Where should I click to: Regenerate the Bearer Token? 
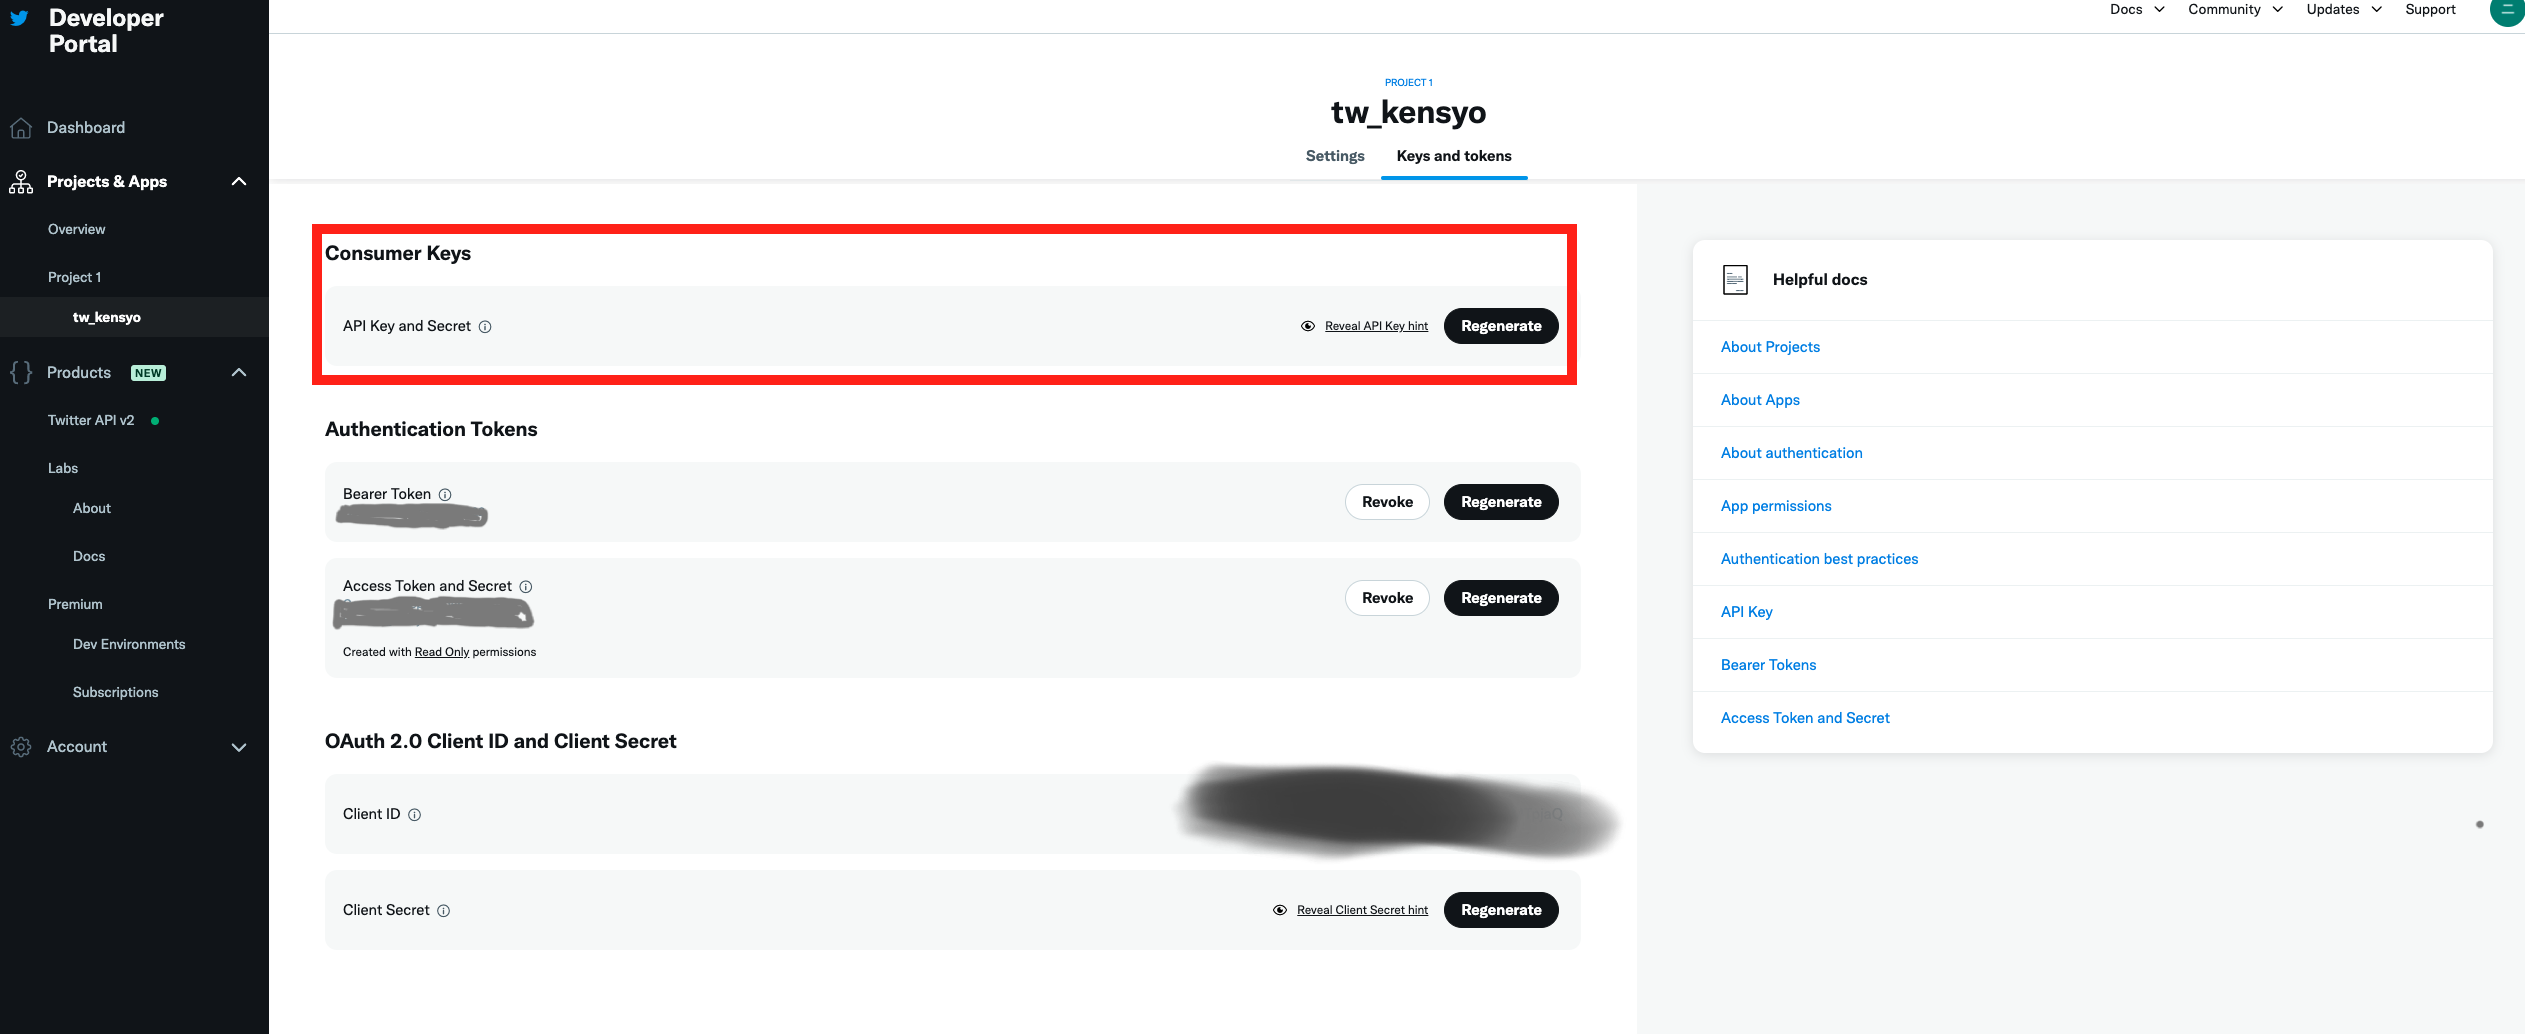click(1501, 502)
